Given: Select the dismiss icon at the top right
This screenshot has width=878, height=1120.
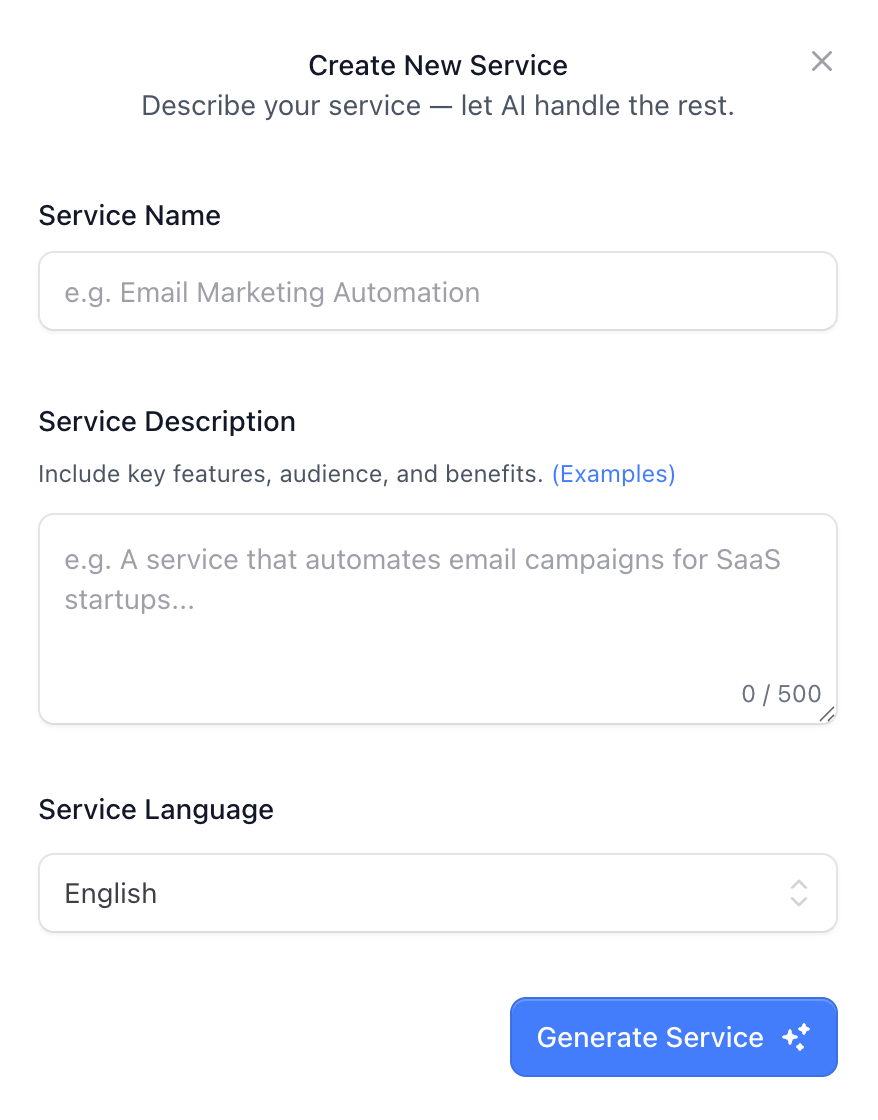Looking at the screenshot, I should pyautogui.click(x=821, y=61).
